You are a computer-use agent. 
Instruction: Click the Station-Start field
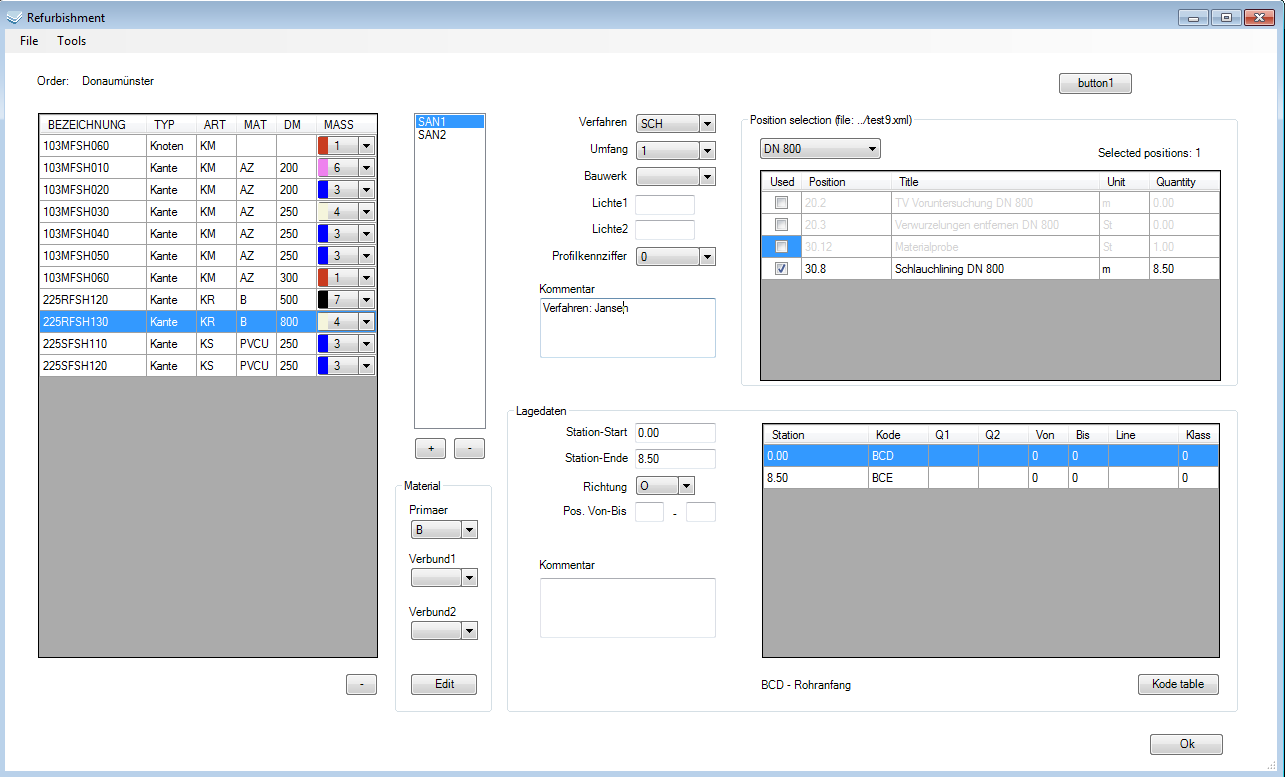(x=676, y=433)
